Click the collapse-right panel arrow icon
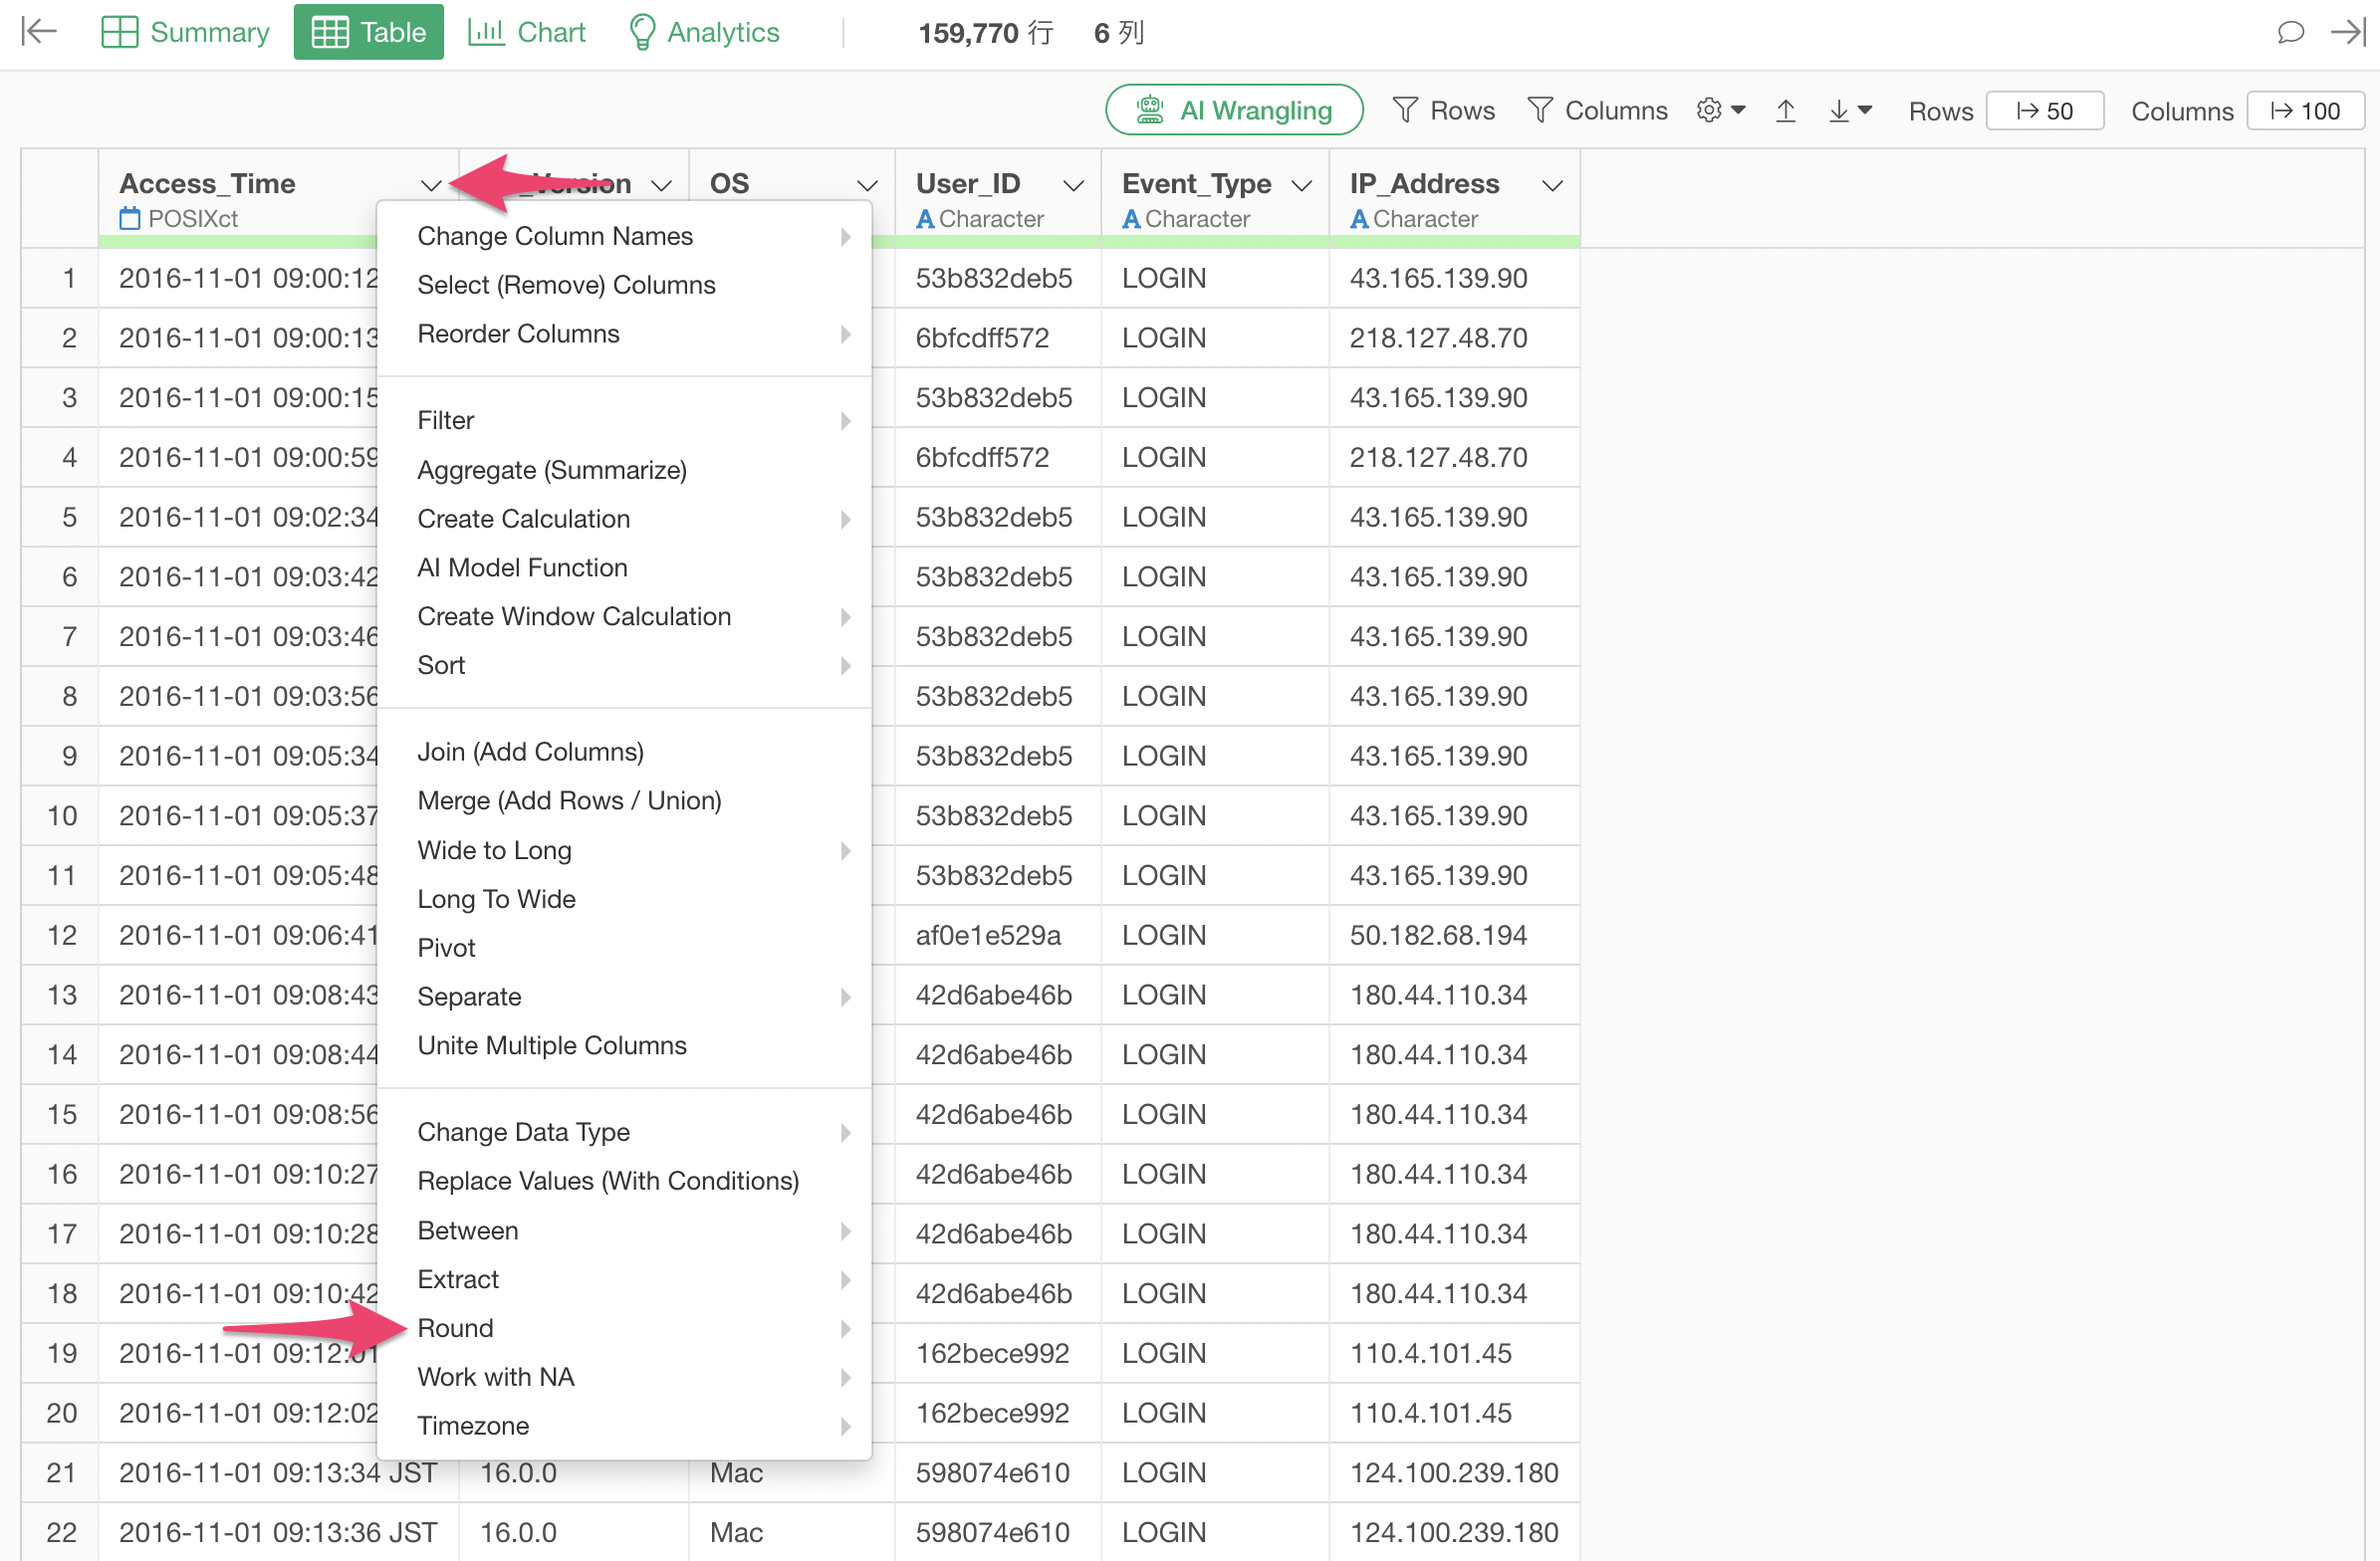Viewport: 2380px width, 1561px height. (x=2347, y=32)
